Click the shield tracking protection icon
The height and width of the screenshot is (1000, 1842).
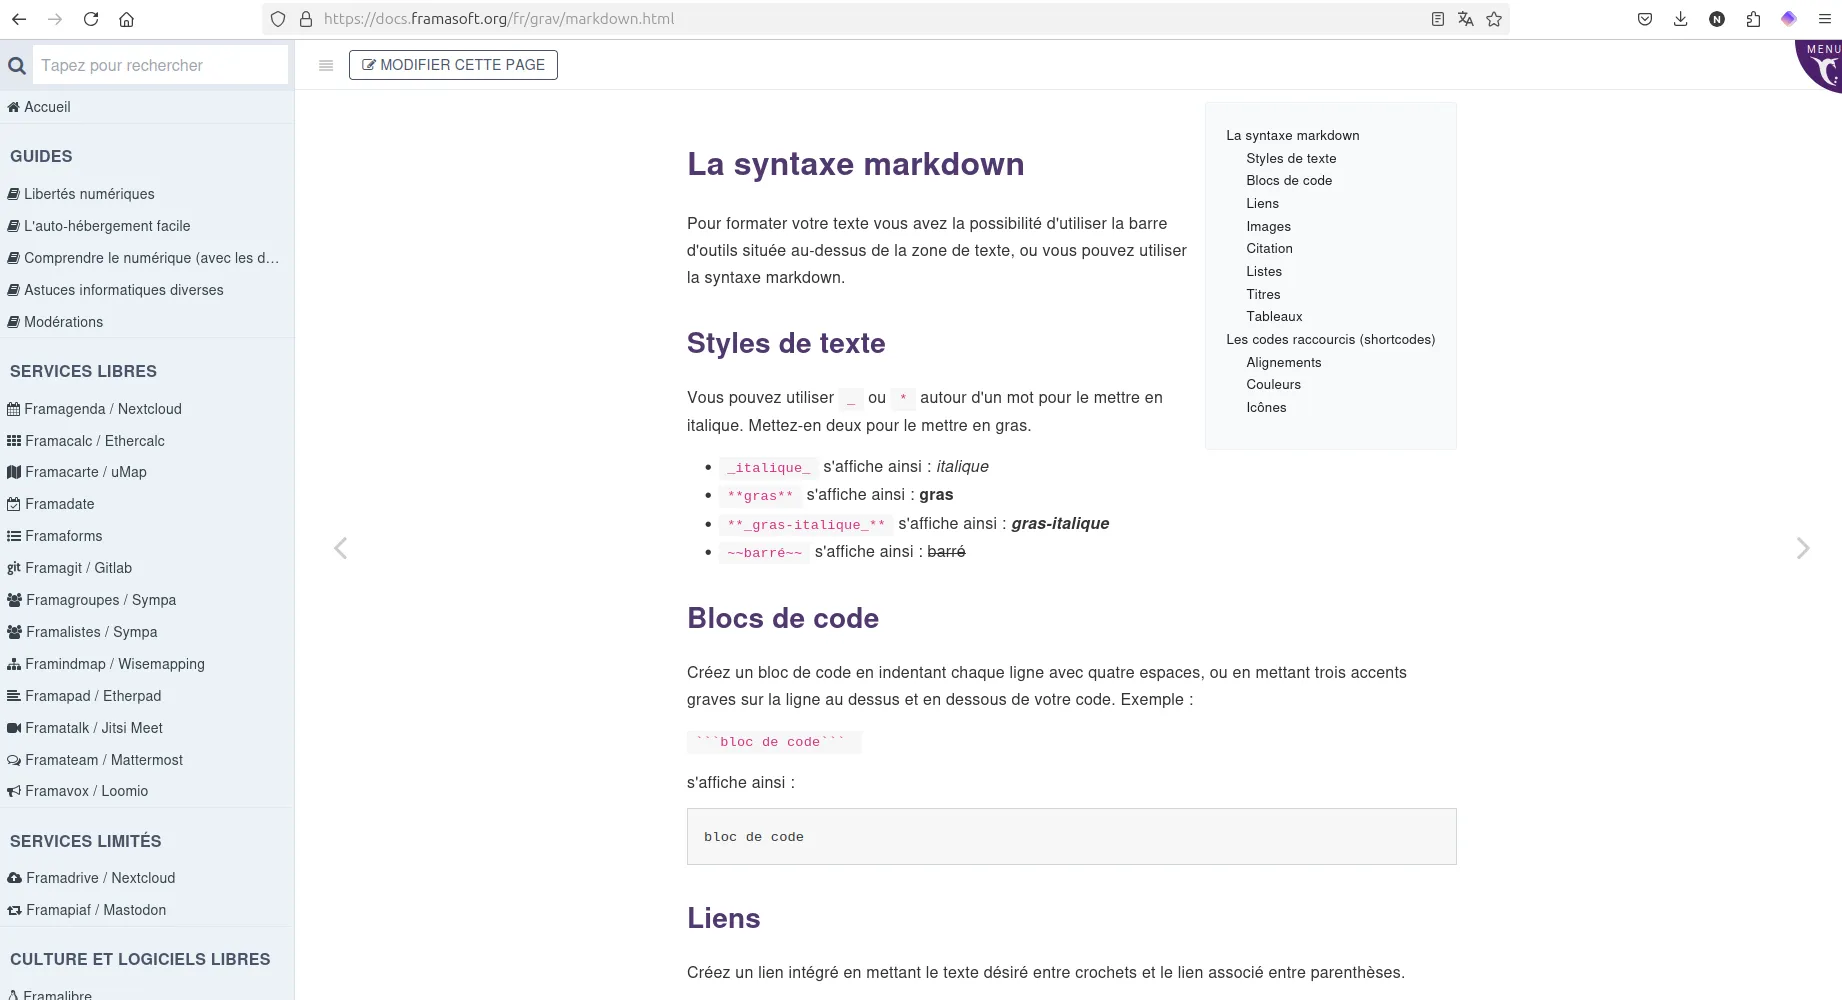click(278, 19)
